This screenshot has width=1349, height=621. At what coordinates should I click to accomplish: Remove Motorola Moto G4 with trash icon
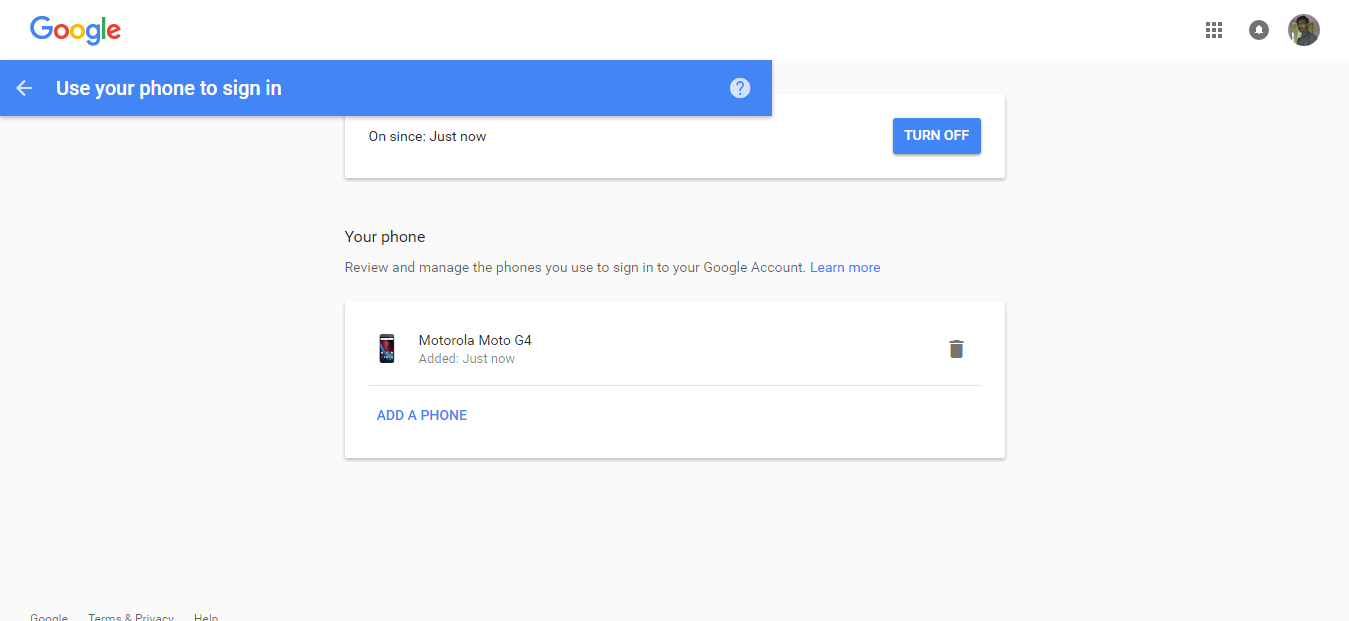pos(957,349)
